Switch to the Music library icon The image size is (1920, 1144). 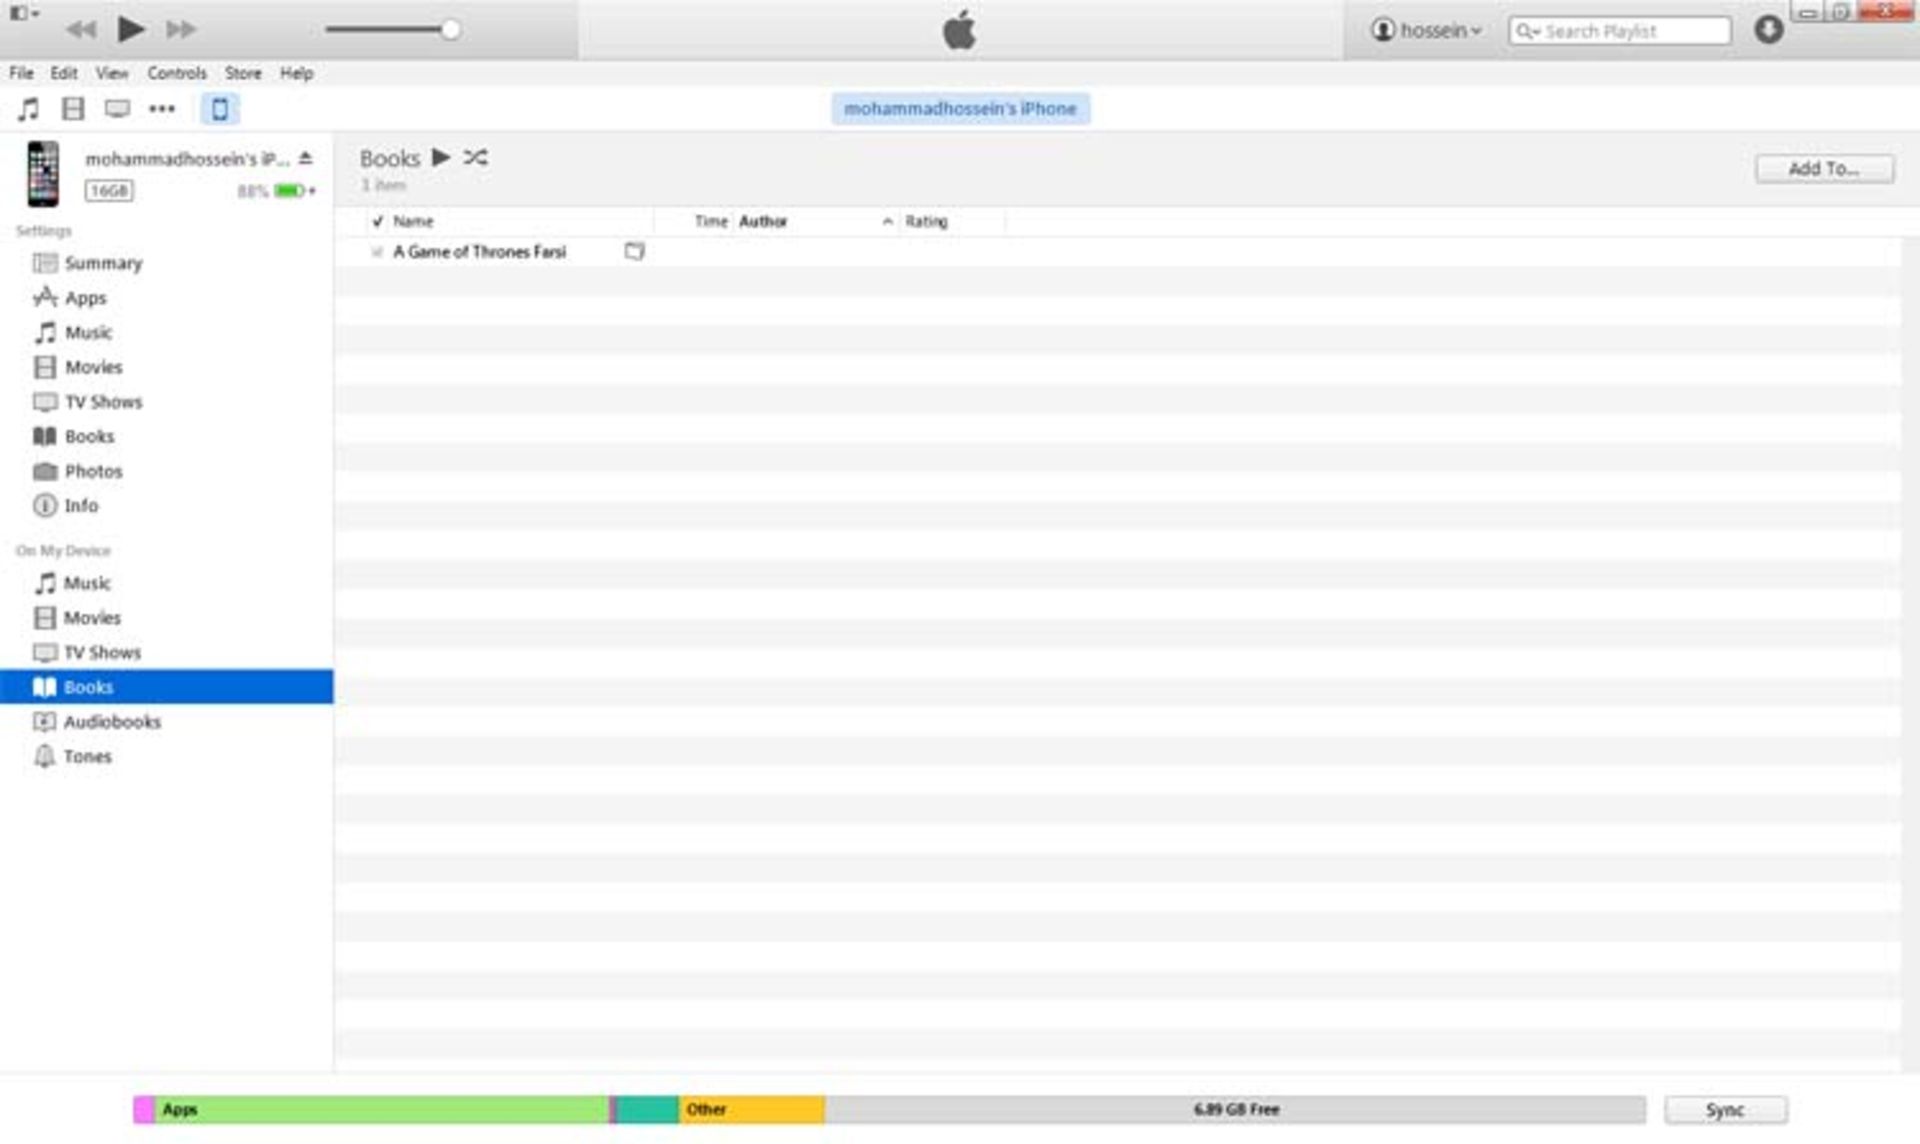click(29, 109)
